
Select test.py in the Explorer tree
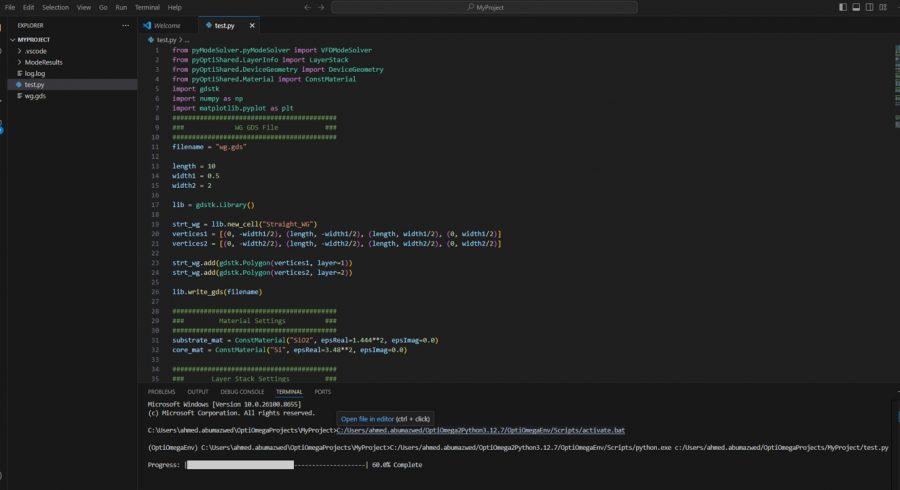coord(72,84)
